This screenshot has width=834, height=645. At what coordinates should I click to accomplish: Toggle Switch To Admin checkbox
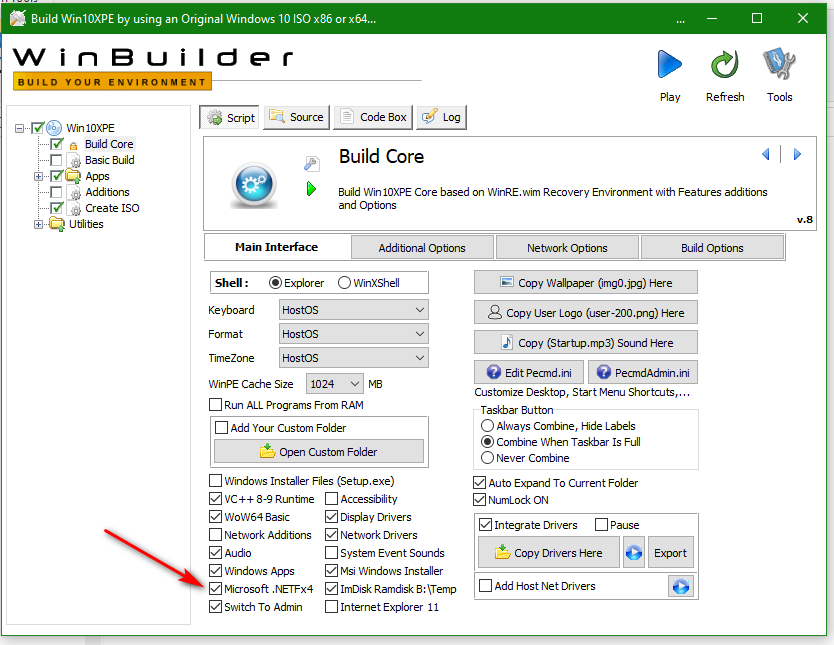215,607
